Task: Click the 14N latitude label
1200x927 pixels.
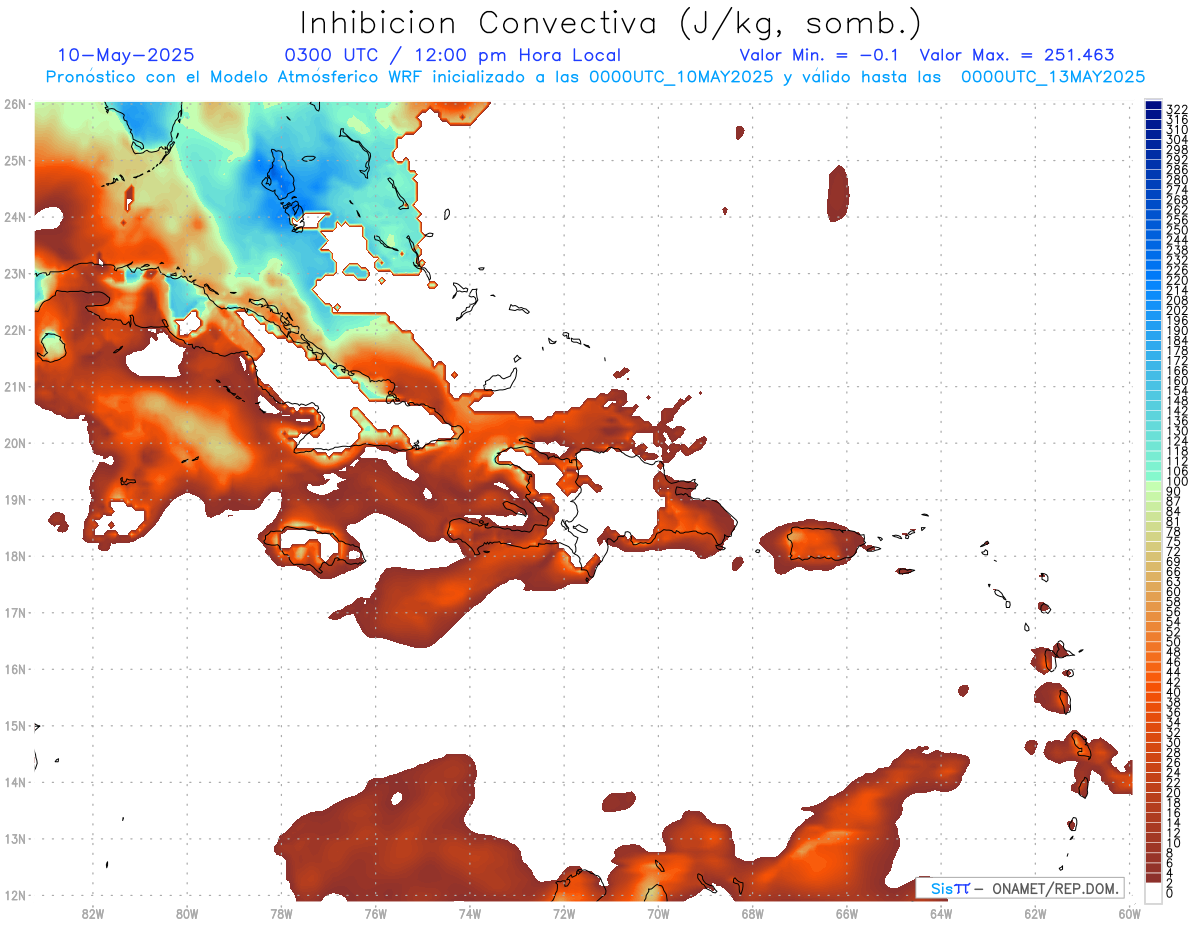Action: (14, 782)
